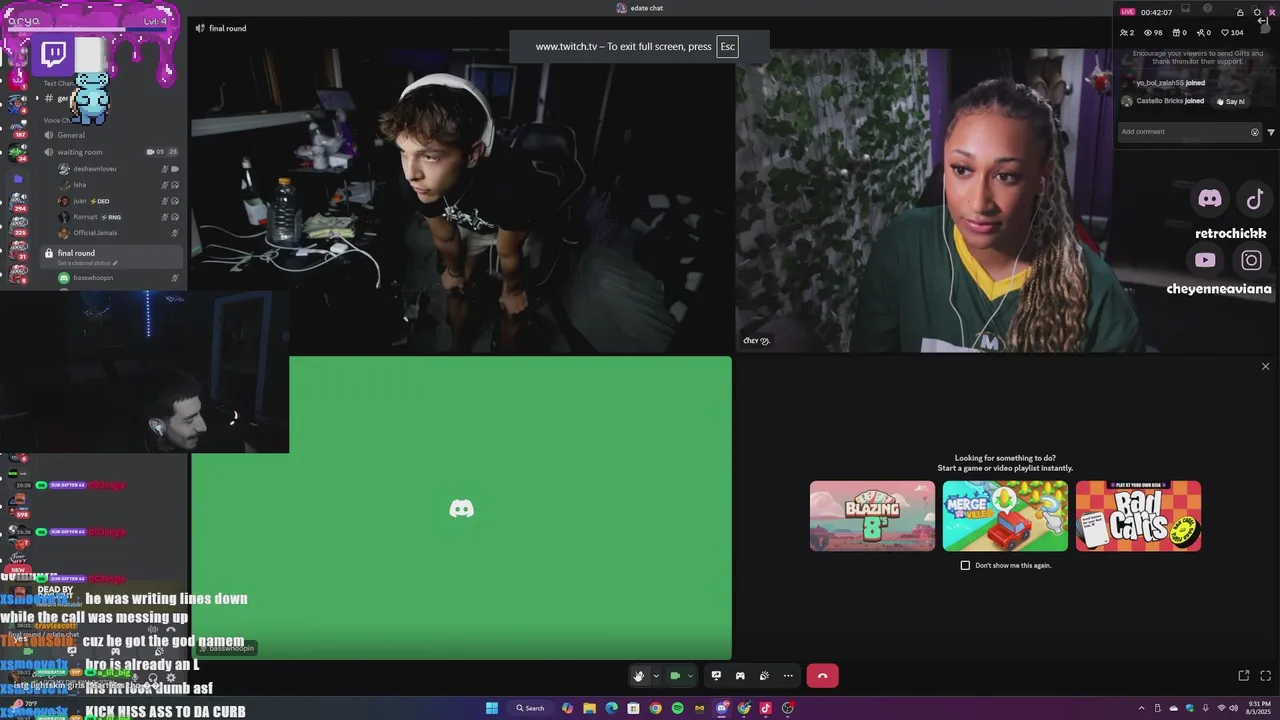This screenshot has width=1280, height=720.
Task: Click the reactions icon in the call bar
Action: 764,676
